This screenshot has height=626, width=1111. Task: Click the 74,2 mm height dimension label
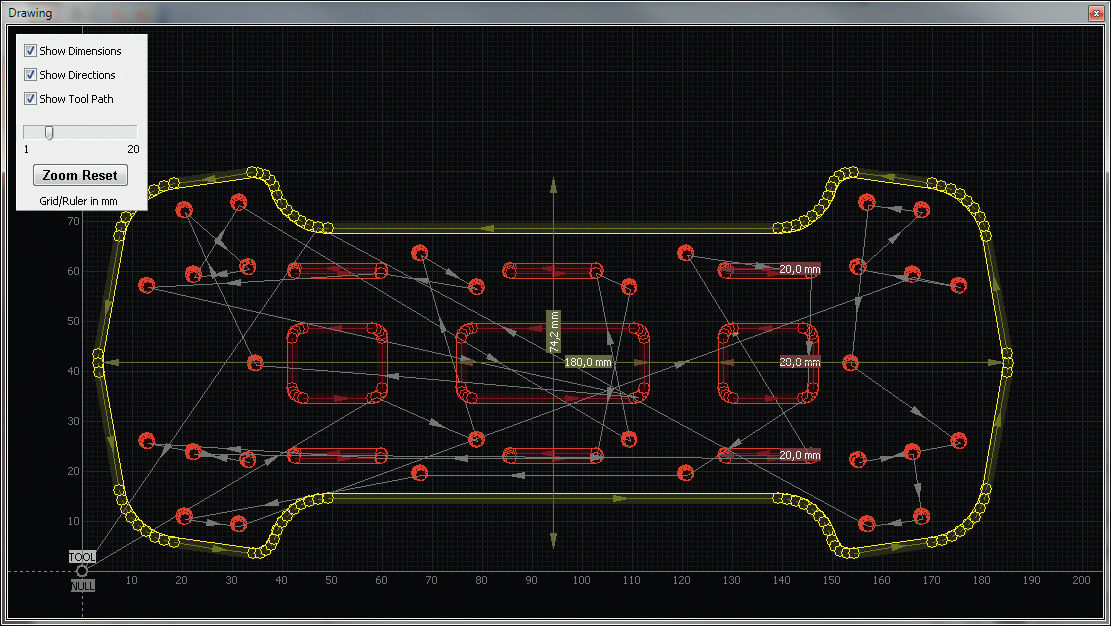point(553,331)
